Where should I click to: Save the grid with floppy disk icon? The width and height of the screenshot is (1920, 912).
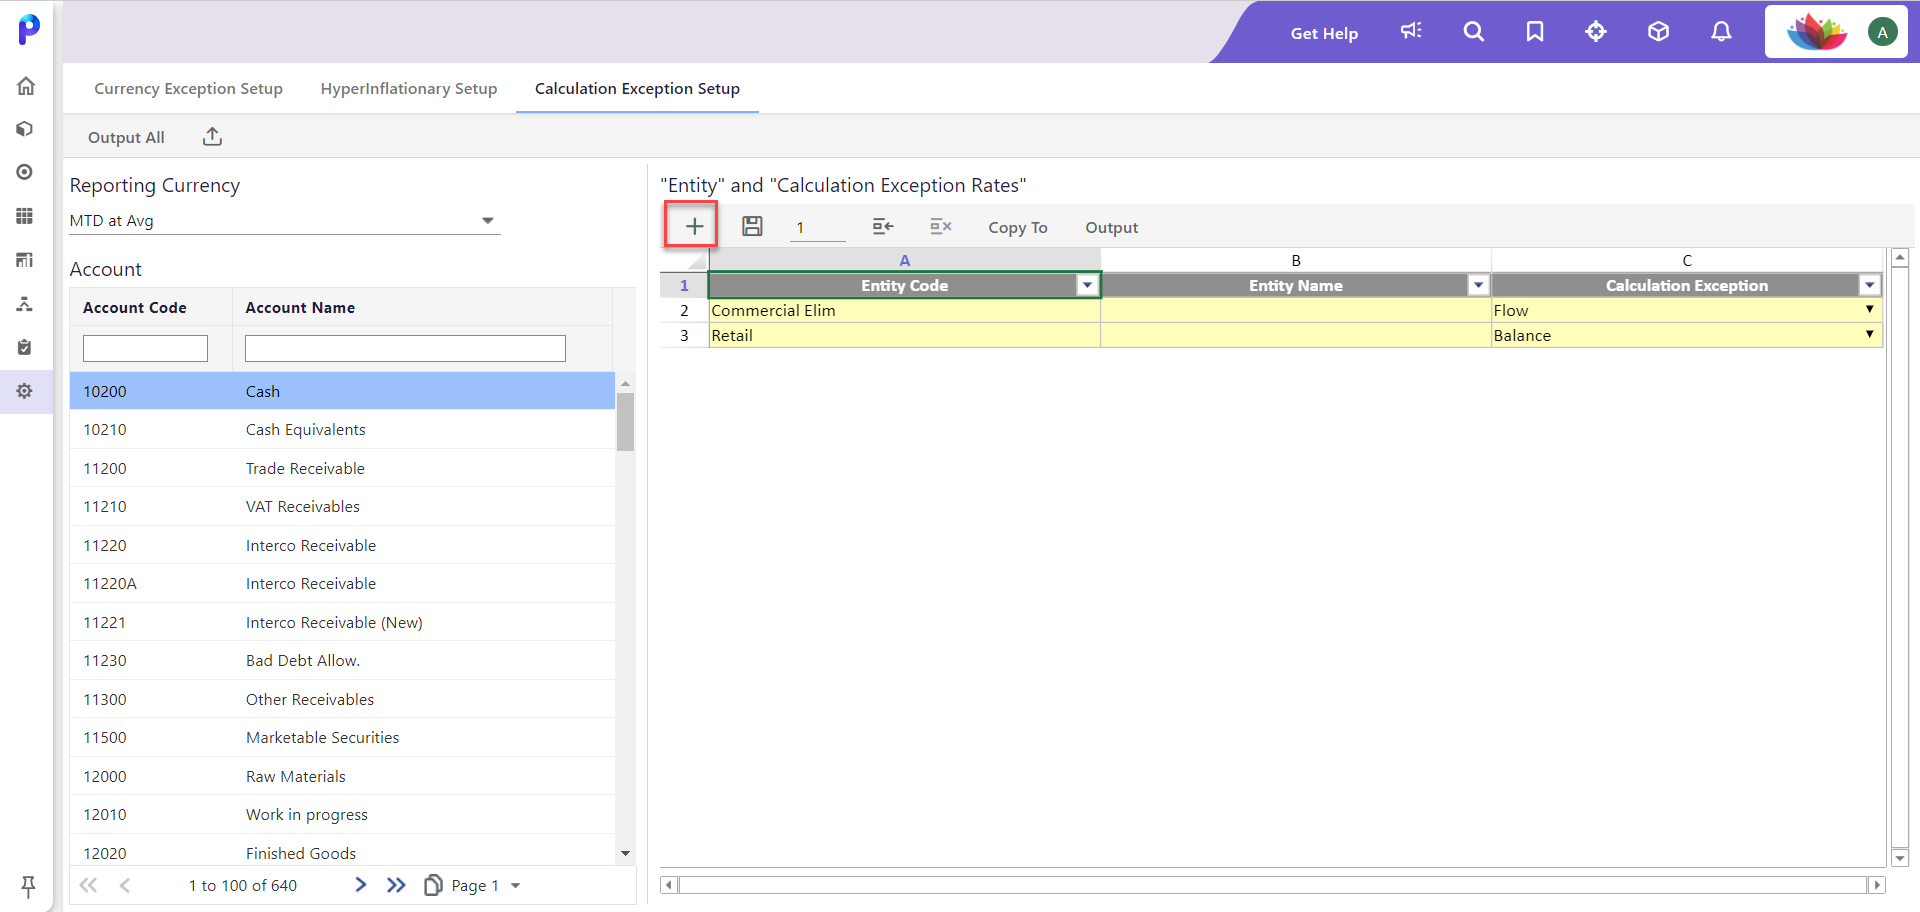point(752,227)
